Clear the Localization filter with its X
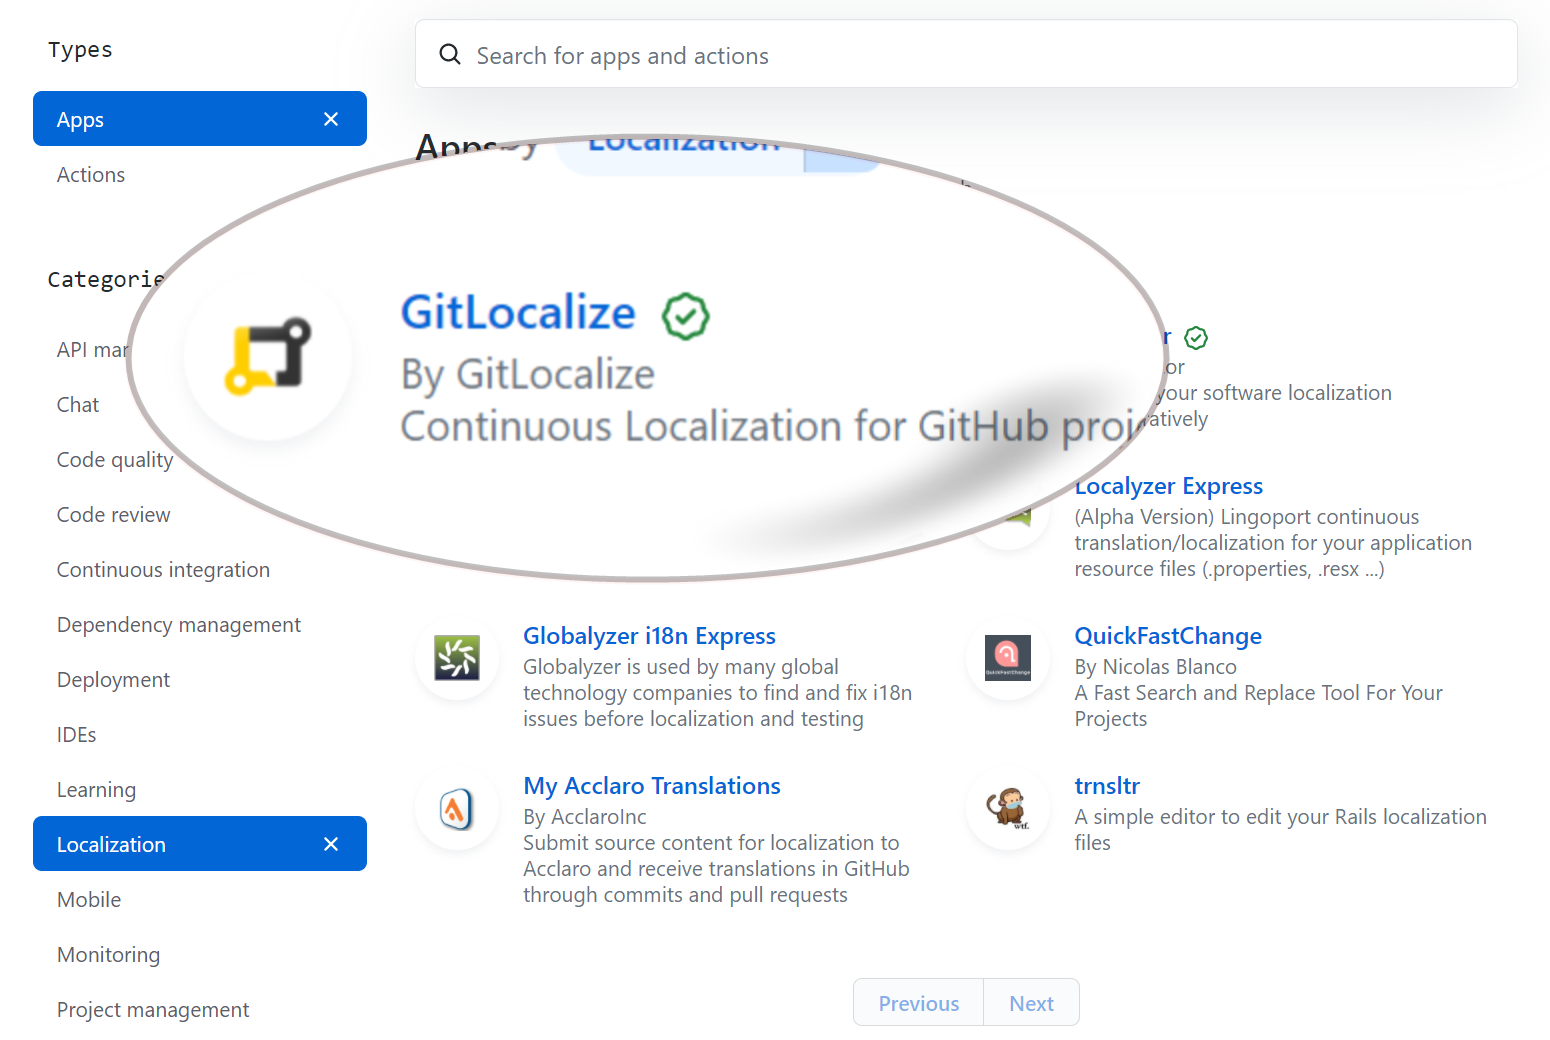Screen dimensions: 1550x1040 click(331, 844)
